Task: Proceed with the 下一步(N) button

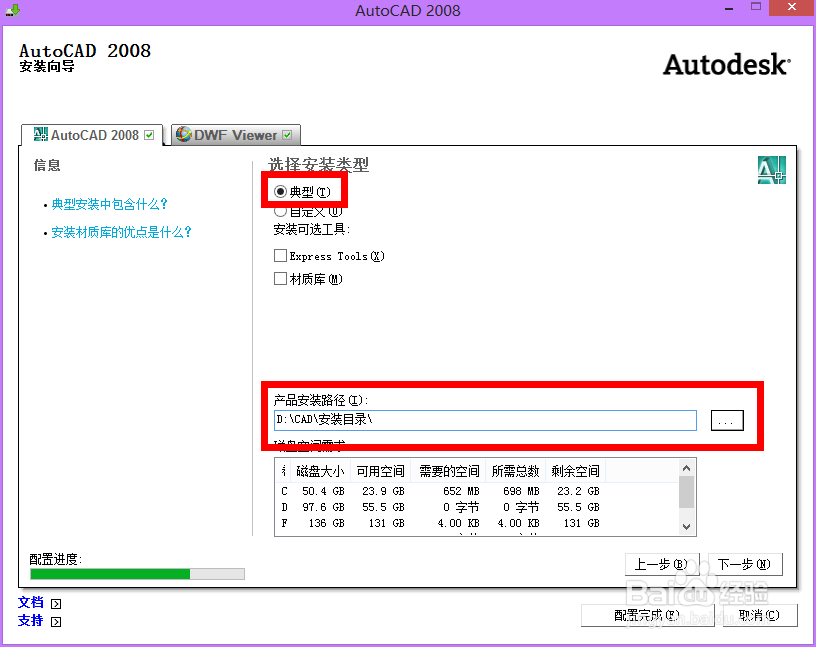Action: [745, 564]
